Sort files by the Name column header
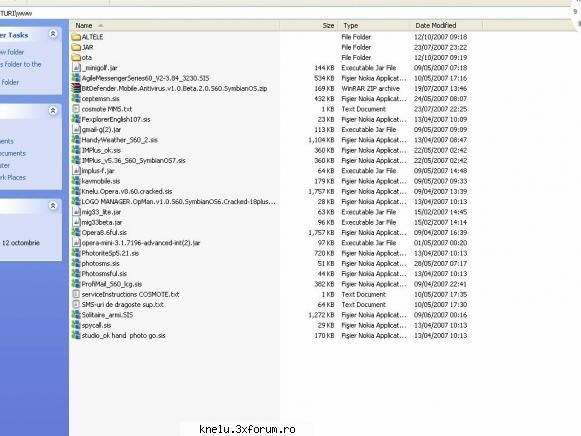This screenshot has width=581, height=436. click(174, 26)
